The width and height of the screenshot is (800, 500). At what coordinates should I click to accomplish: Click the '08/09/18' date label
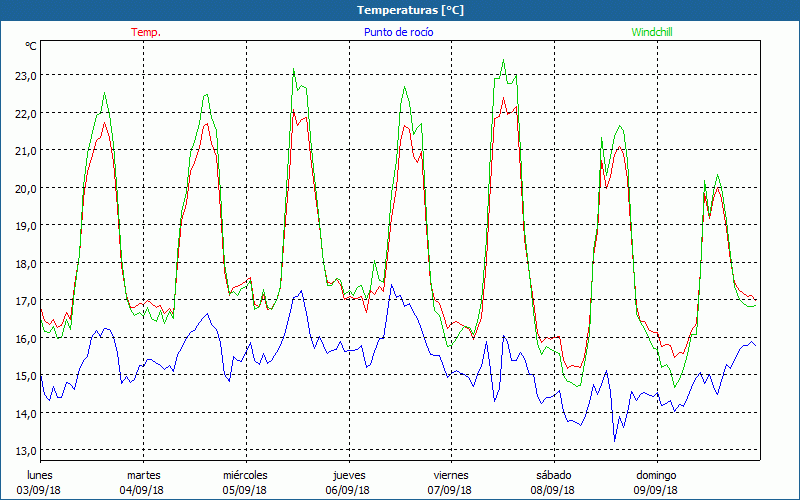553,490
